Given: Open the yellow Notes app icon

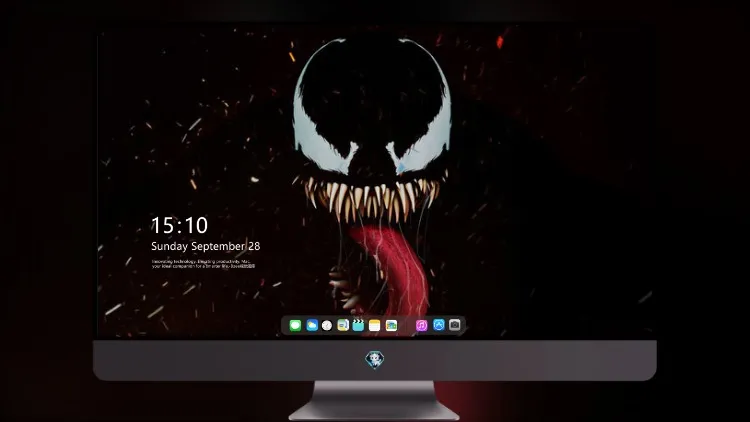Looking at the screenshot, I should click(375, 325).
